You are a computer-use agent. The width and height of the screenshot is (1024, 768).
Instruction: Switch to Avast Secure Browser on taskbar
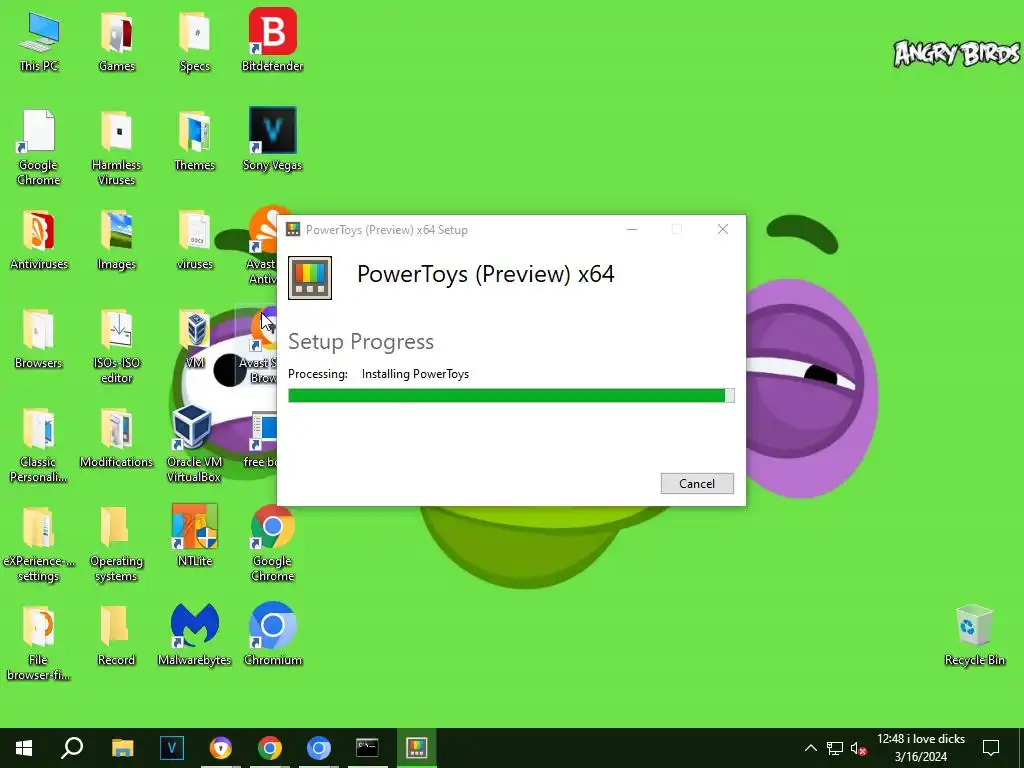point(221,748)
